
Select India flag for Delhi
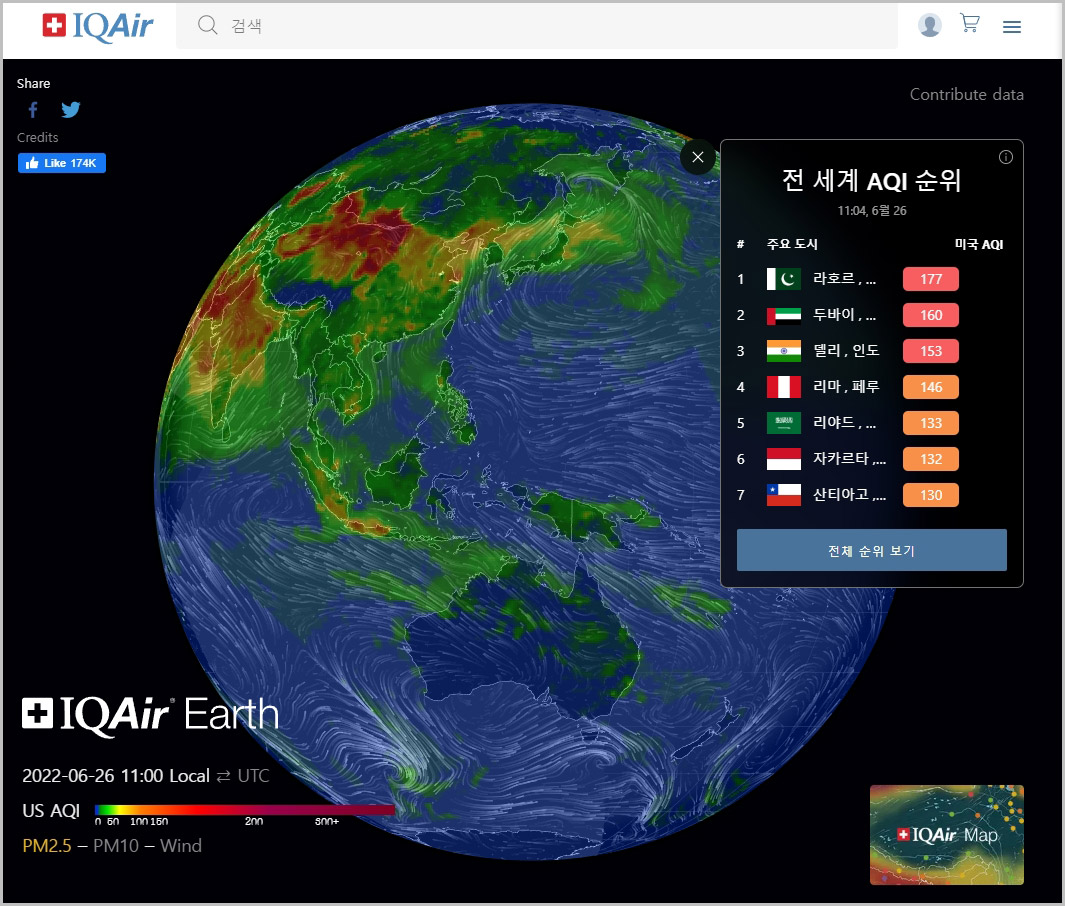pyautogui.click(x=783, y=351)
